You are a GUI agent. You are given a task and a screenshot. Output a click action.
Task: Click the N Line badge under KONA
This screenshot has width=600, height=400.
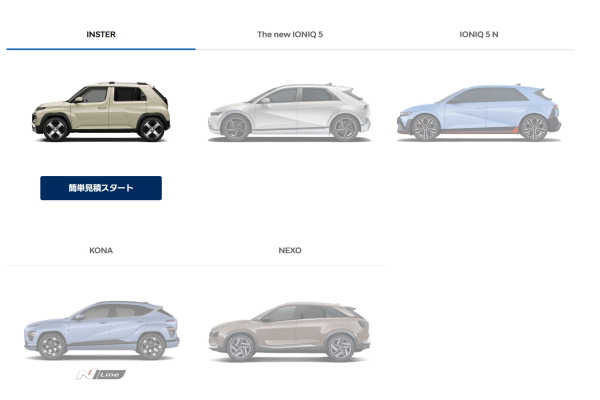(101, 374)
